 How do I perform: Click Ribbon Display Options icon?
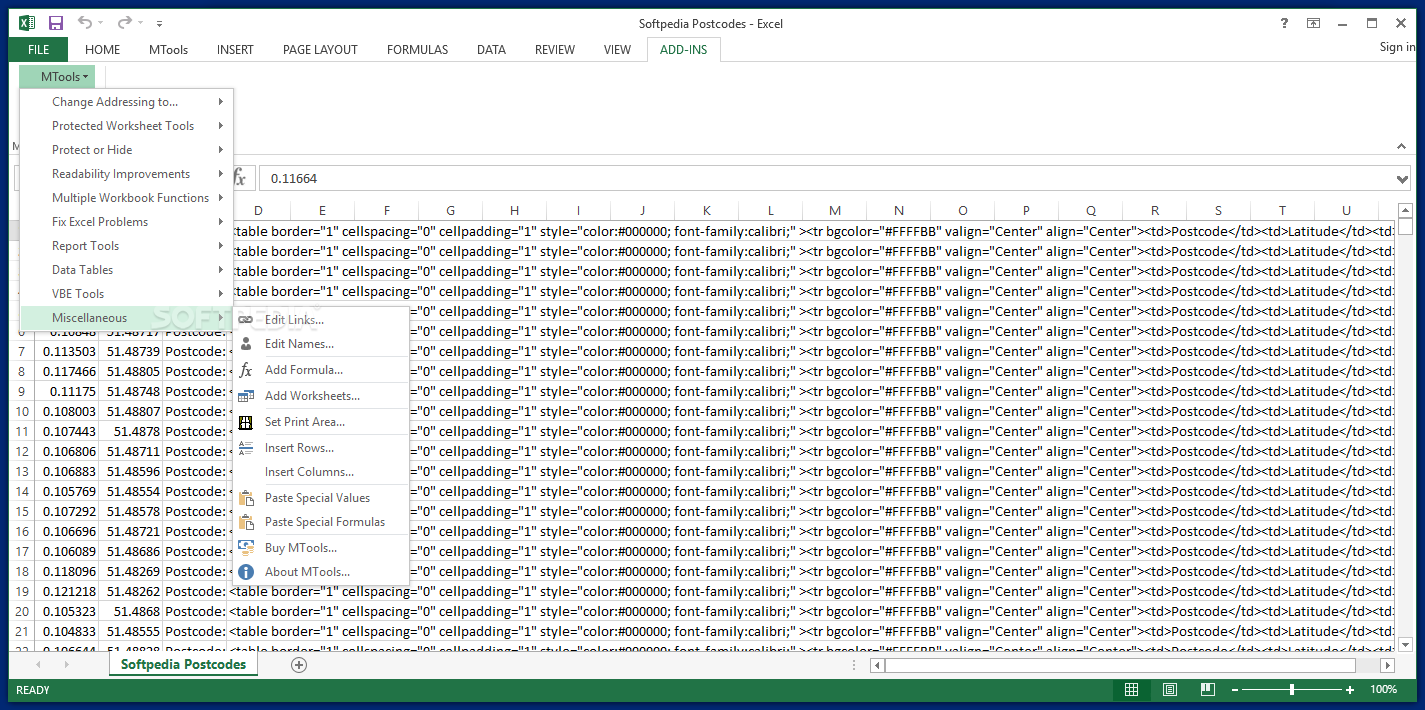click(x=1313, y=23)
